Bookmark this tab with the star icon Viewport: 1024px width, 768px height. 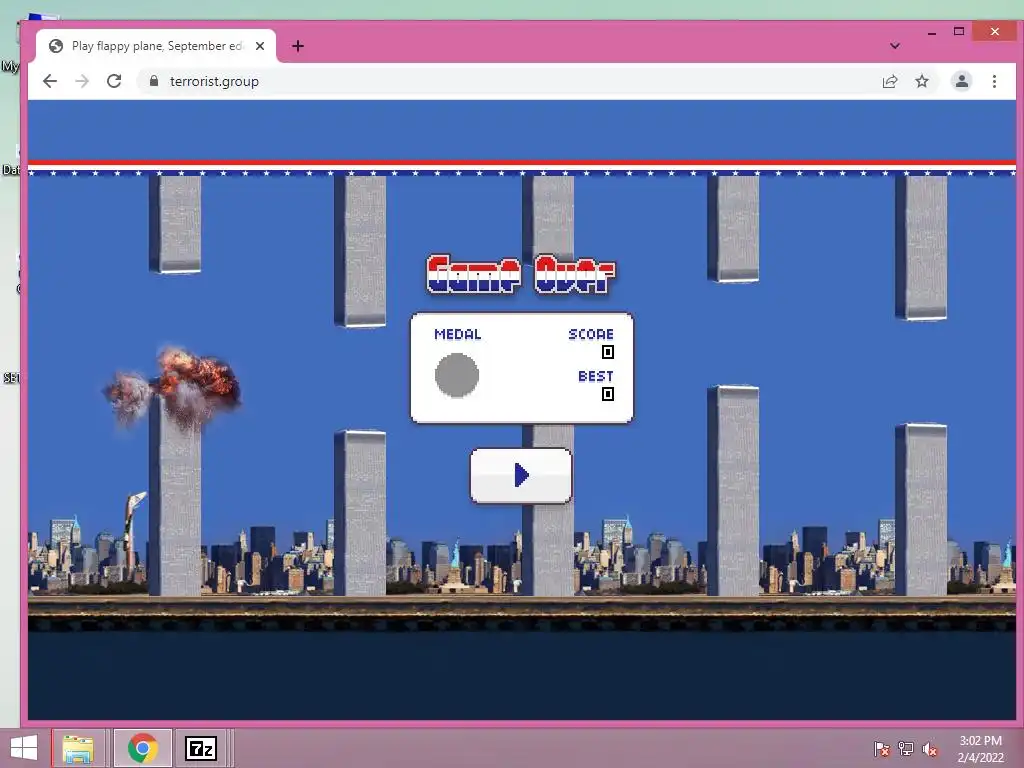point(921,81)
